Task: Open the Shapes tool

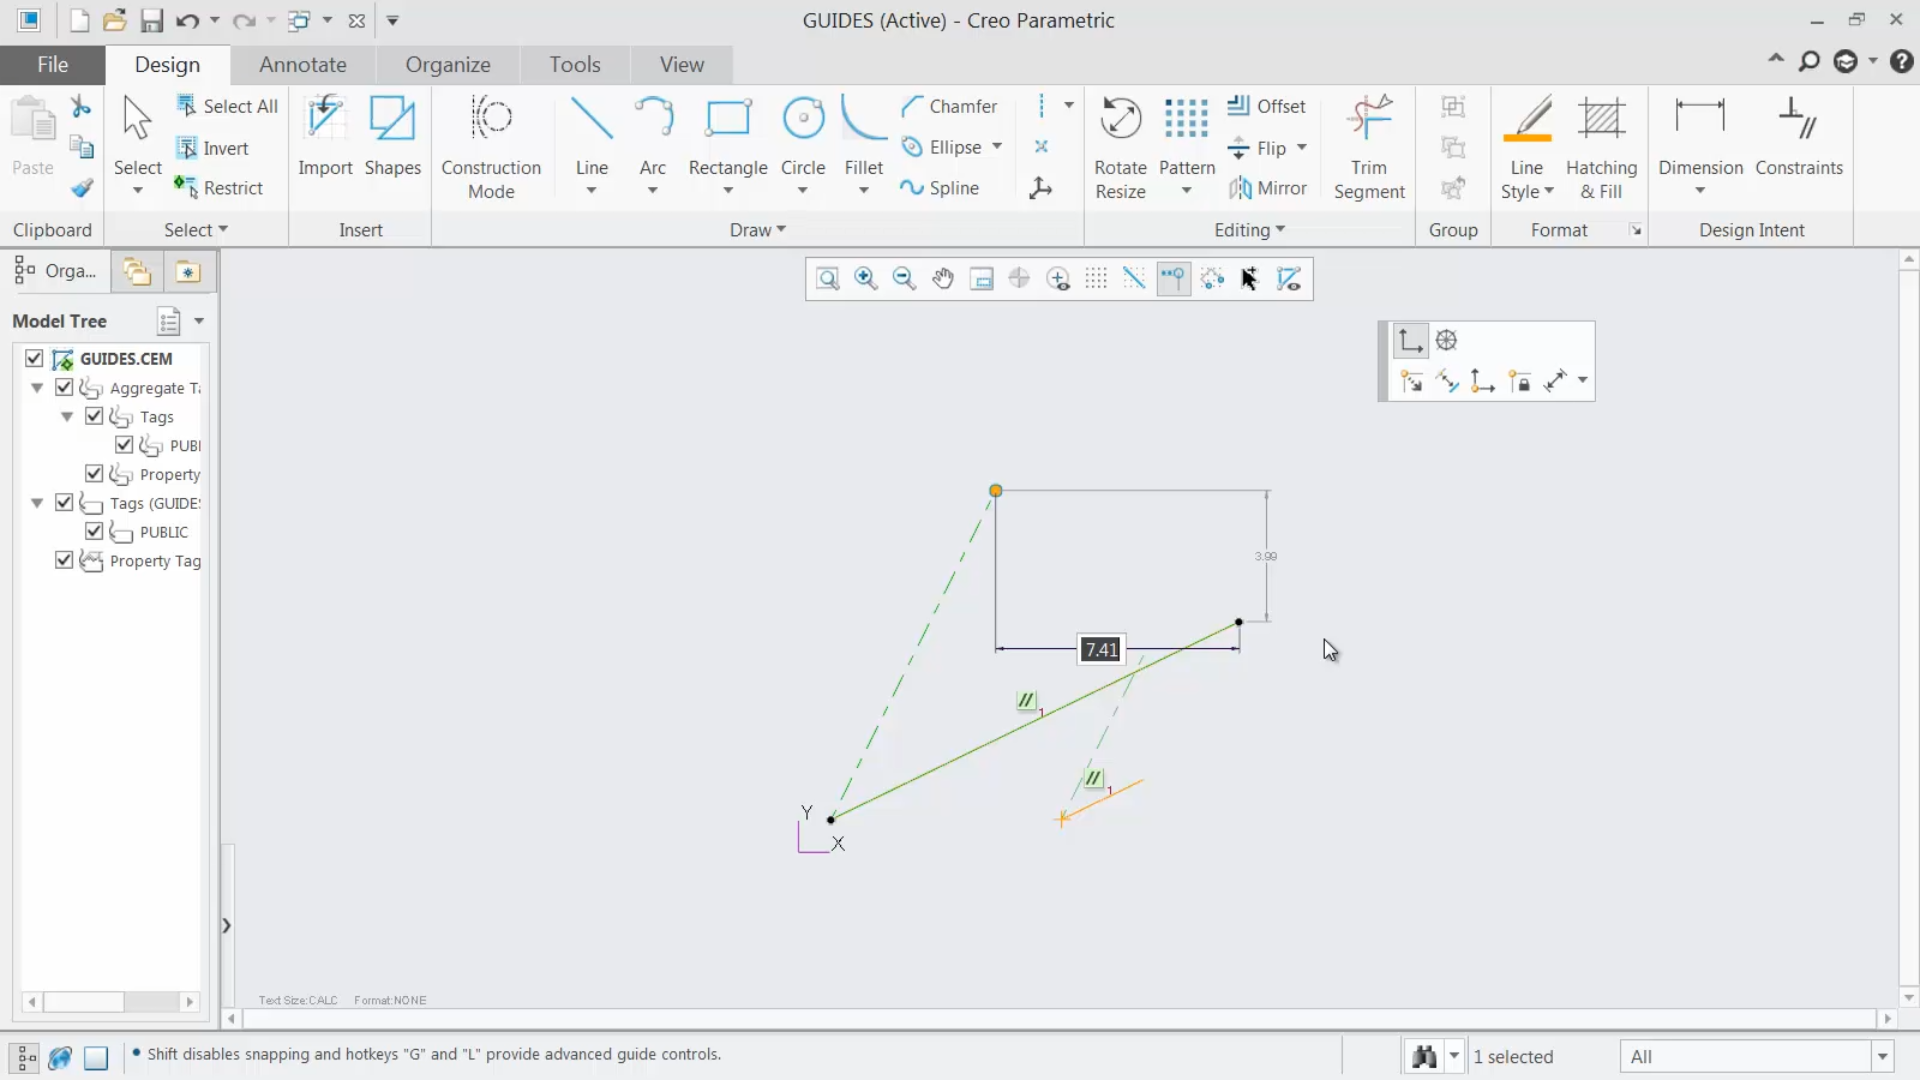Action: click(x=392, y=136)
